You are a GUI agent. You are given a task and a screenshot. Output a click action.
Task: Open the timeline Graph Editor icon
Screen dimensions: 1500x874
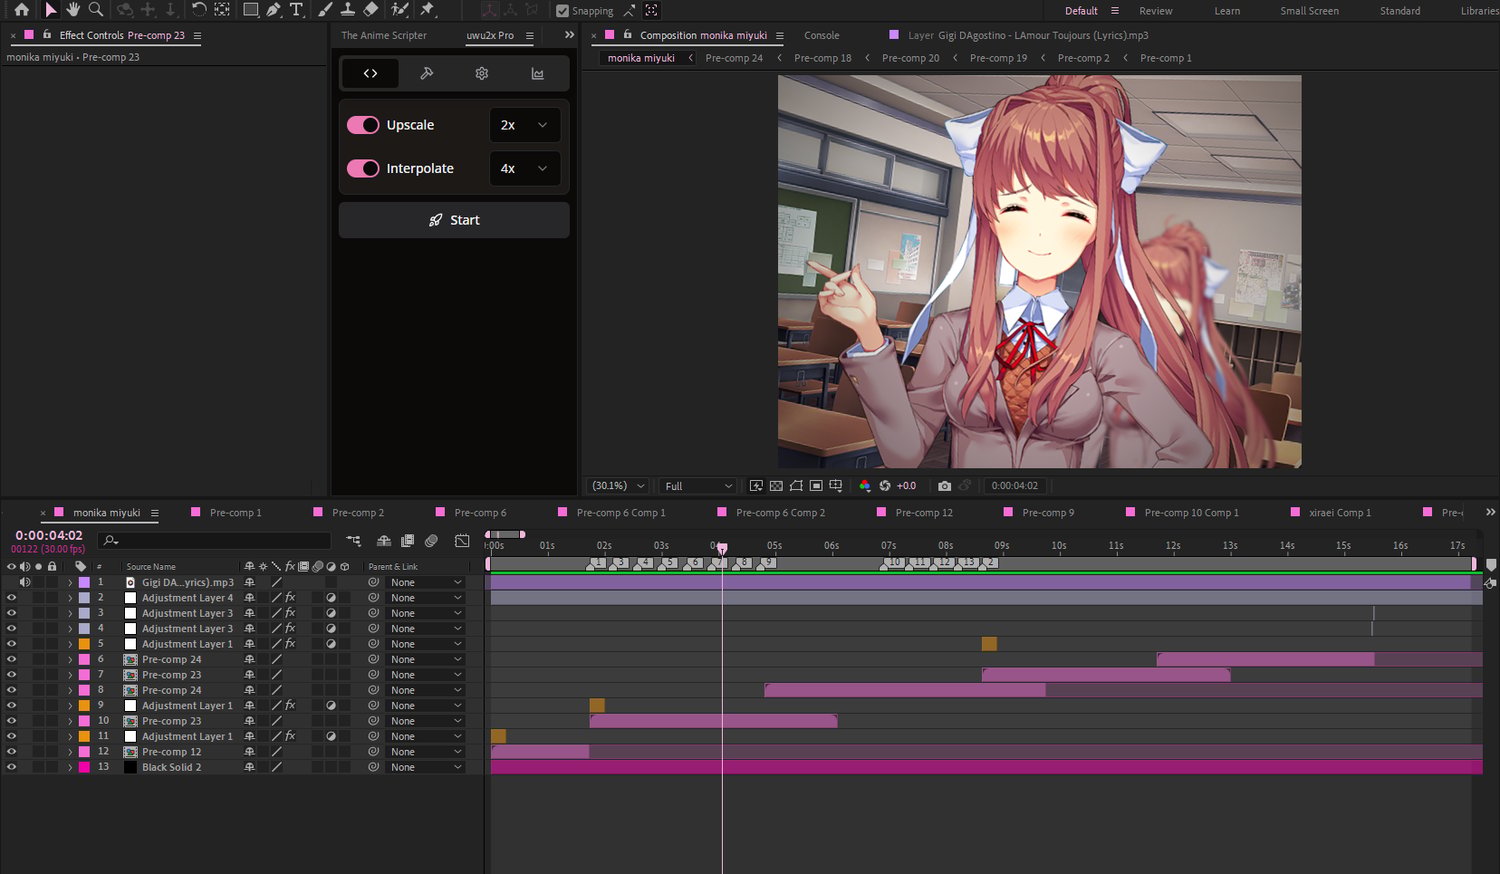click(462, 541)
